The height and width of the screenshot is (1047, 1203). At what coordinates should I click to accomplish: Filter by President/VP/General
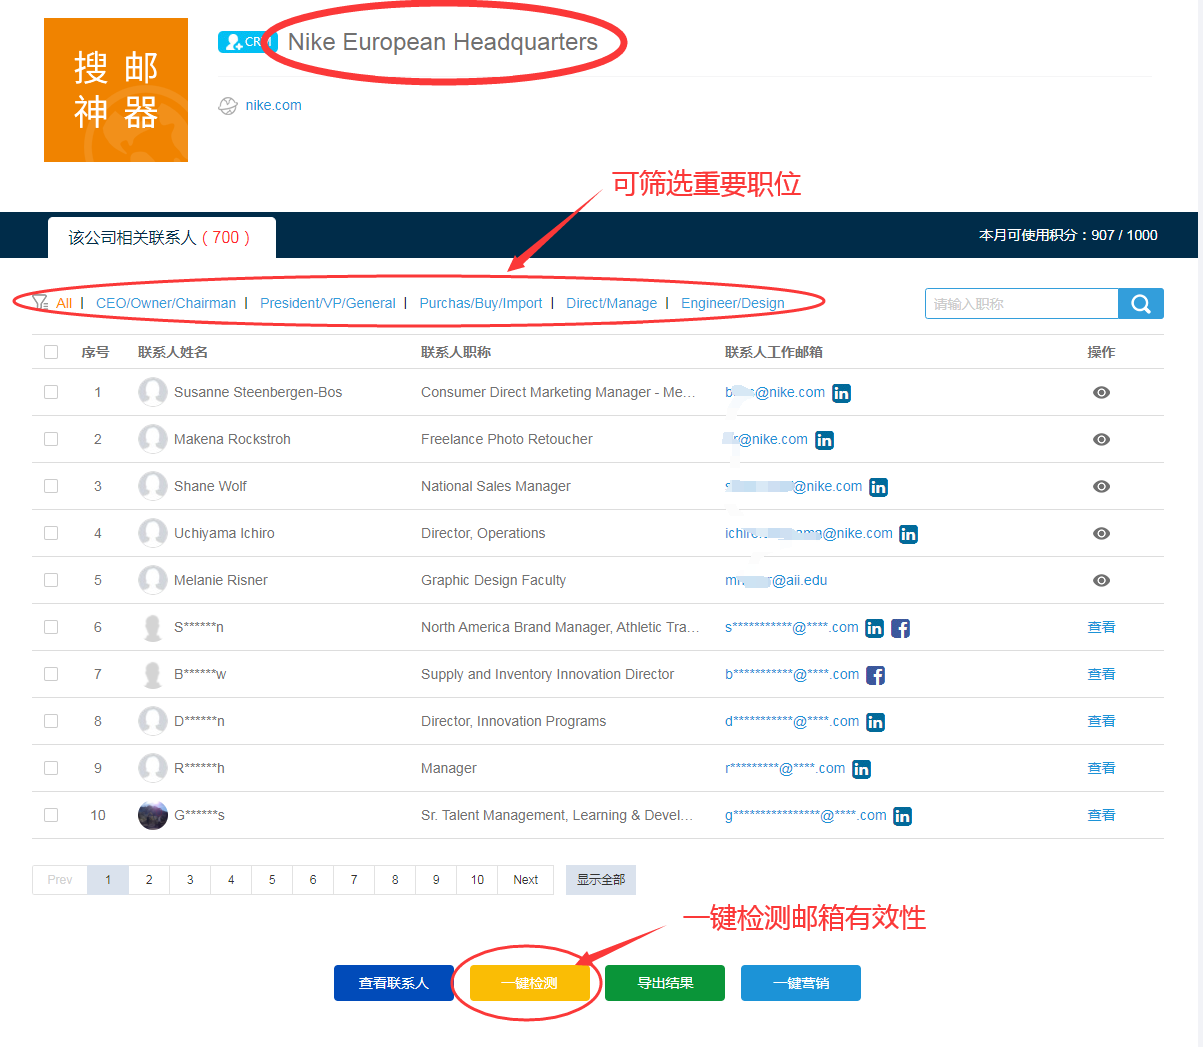pos(328,303)
